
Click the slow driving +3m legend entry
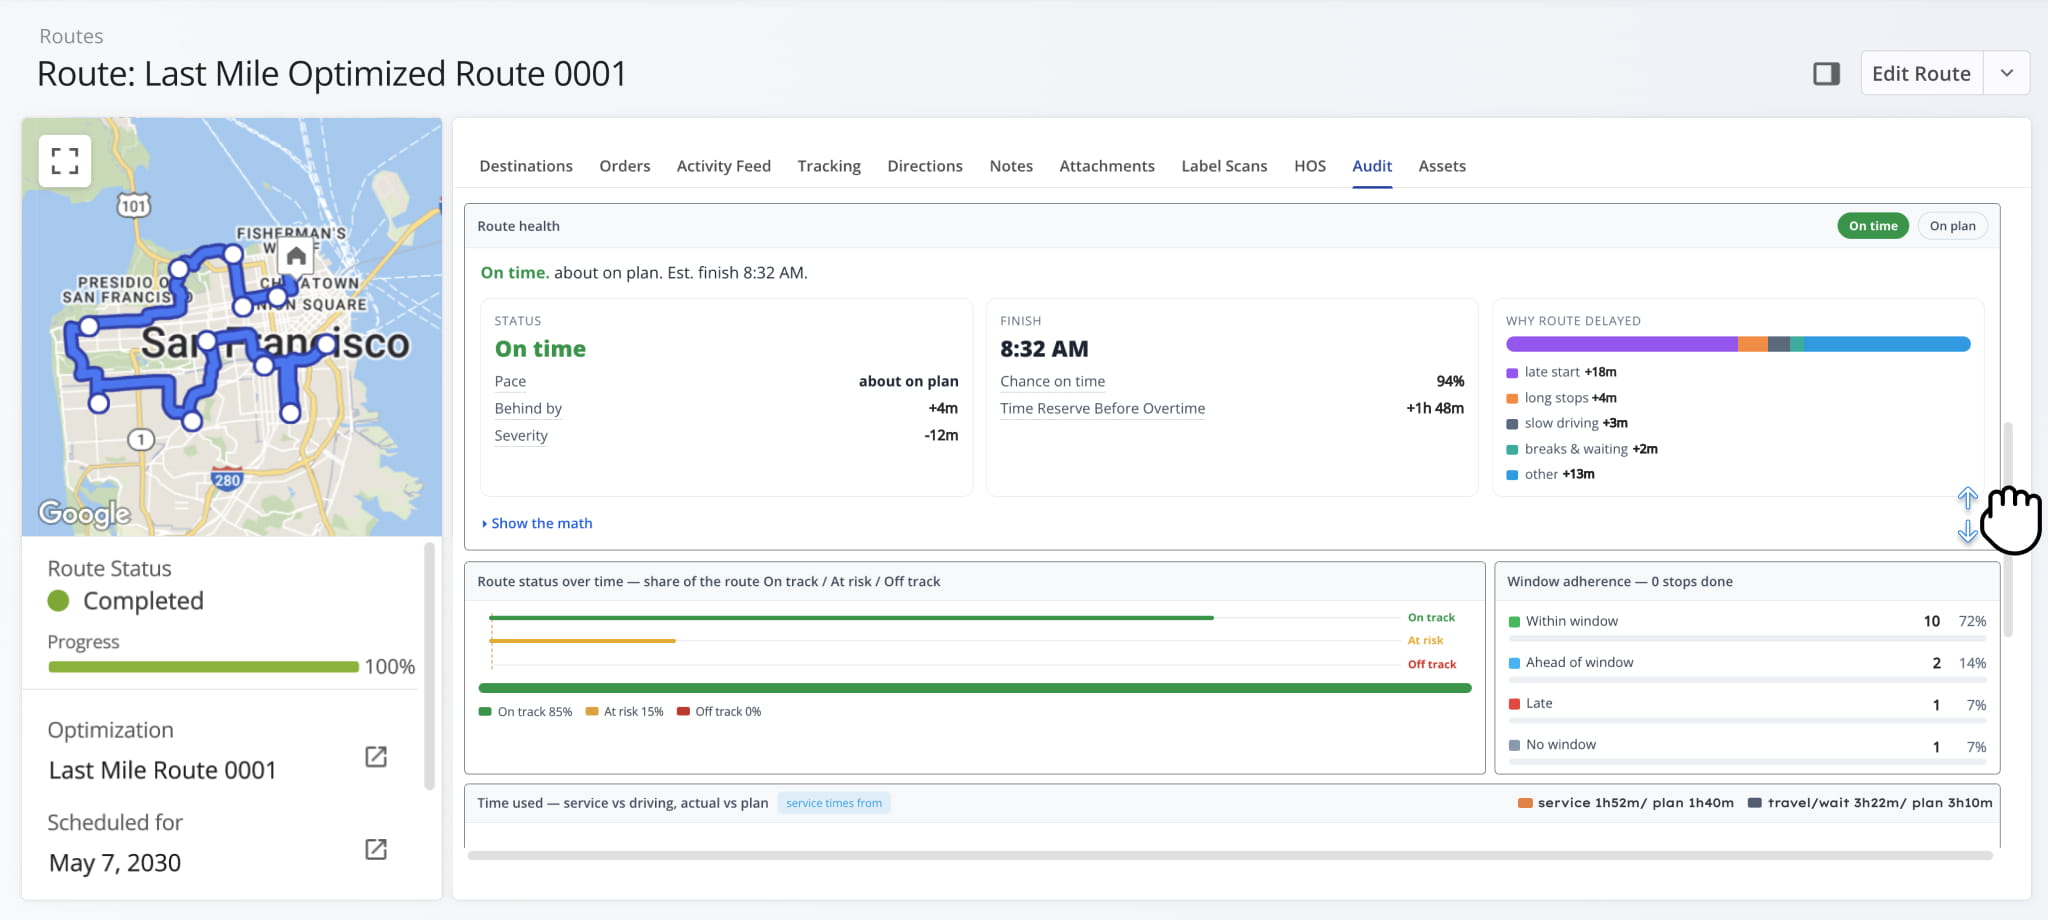[x=1567, y=423]
